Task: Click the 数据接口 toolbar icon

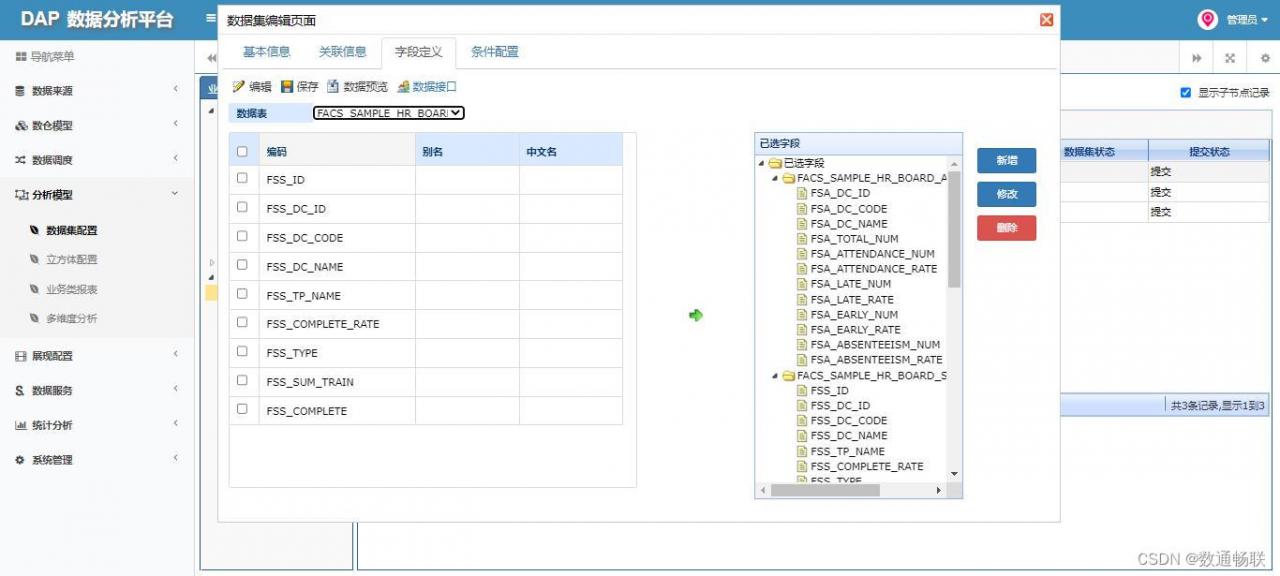Action: (x=403, y=87)
